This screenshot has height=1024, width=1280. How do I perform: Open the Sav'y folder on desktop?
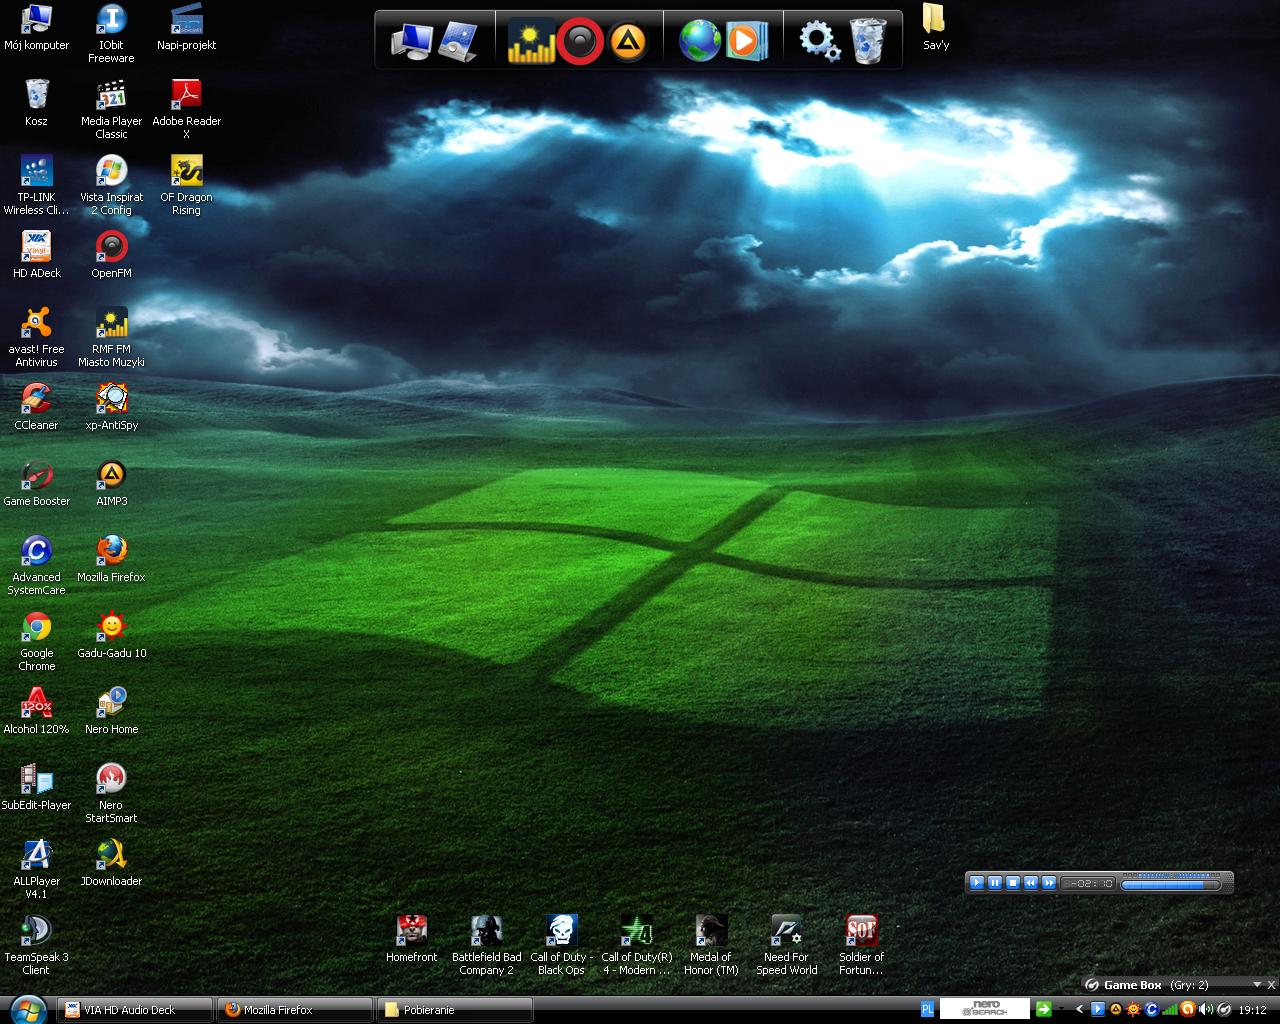[935, 27]
